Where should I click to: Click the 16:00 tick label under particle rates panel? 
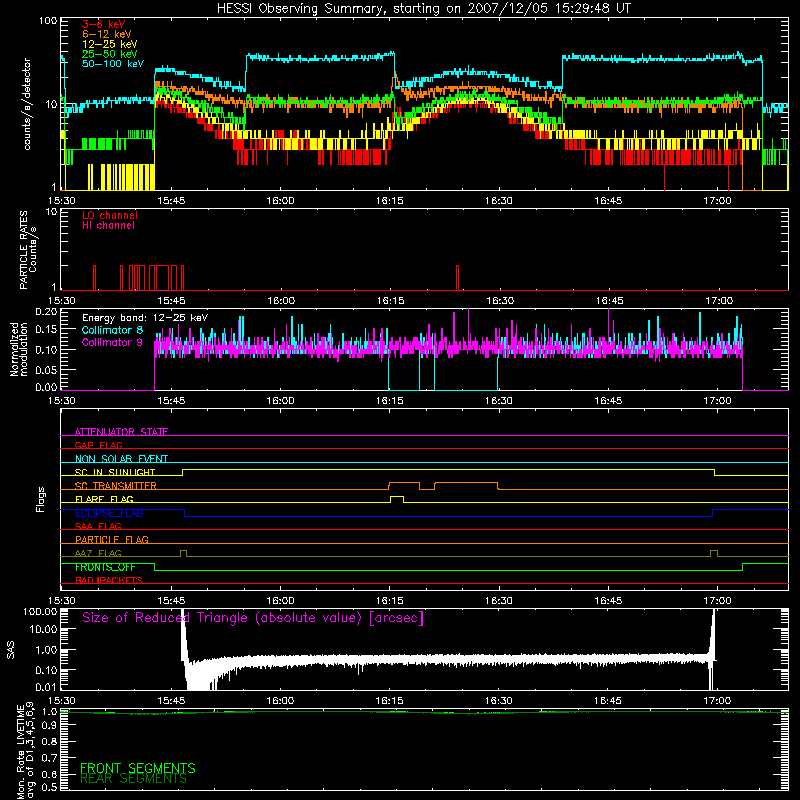click(281, 301)
